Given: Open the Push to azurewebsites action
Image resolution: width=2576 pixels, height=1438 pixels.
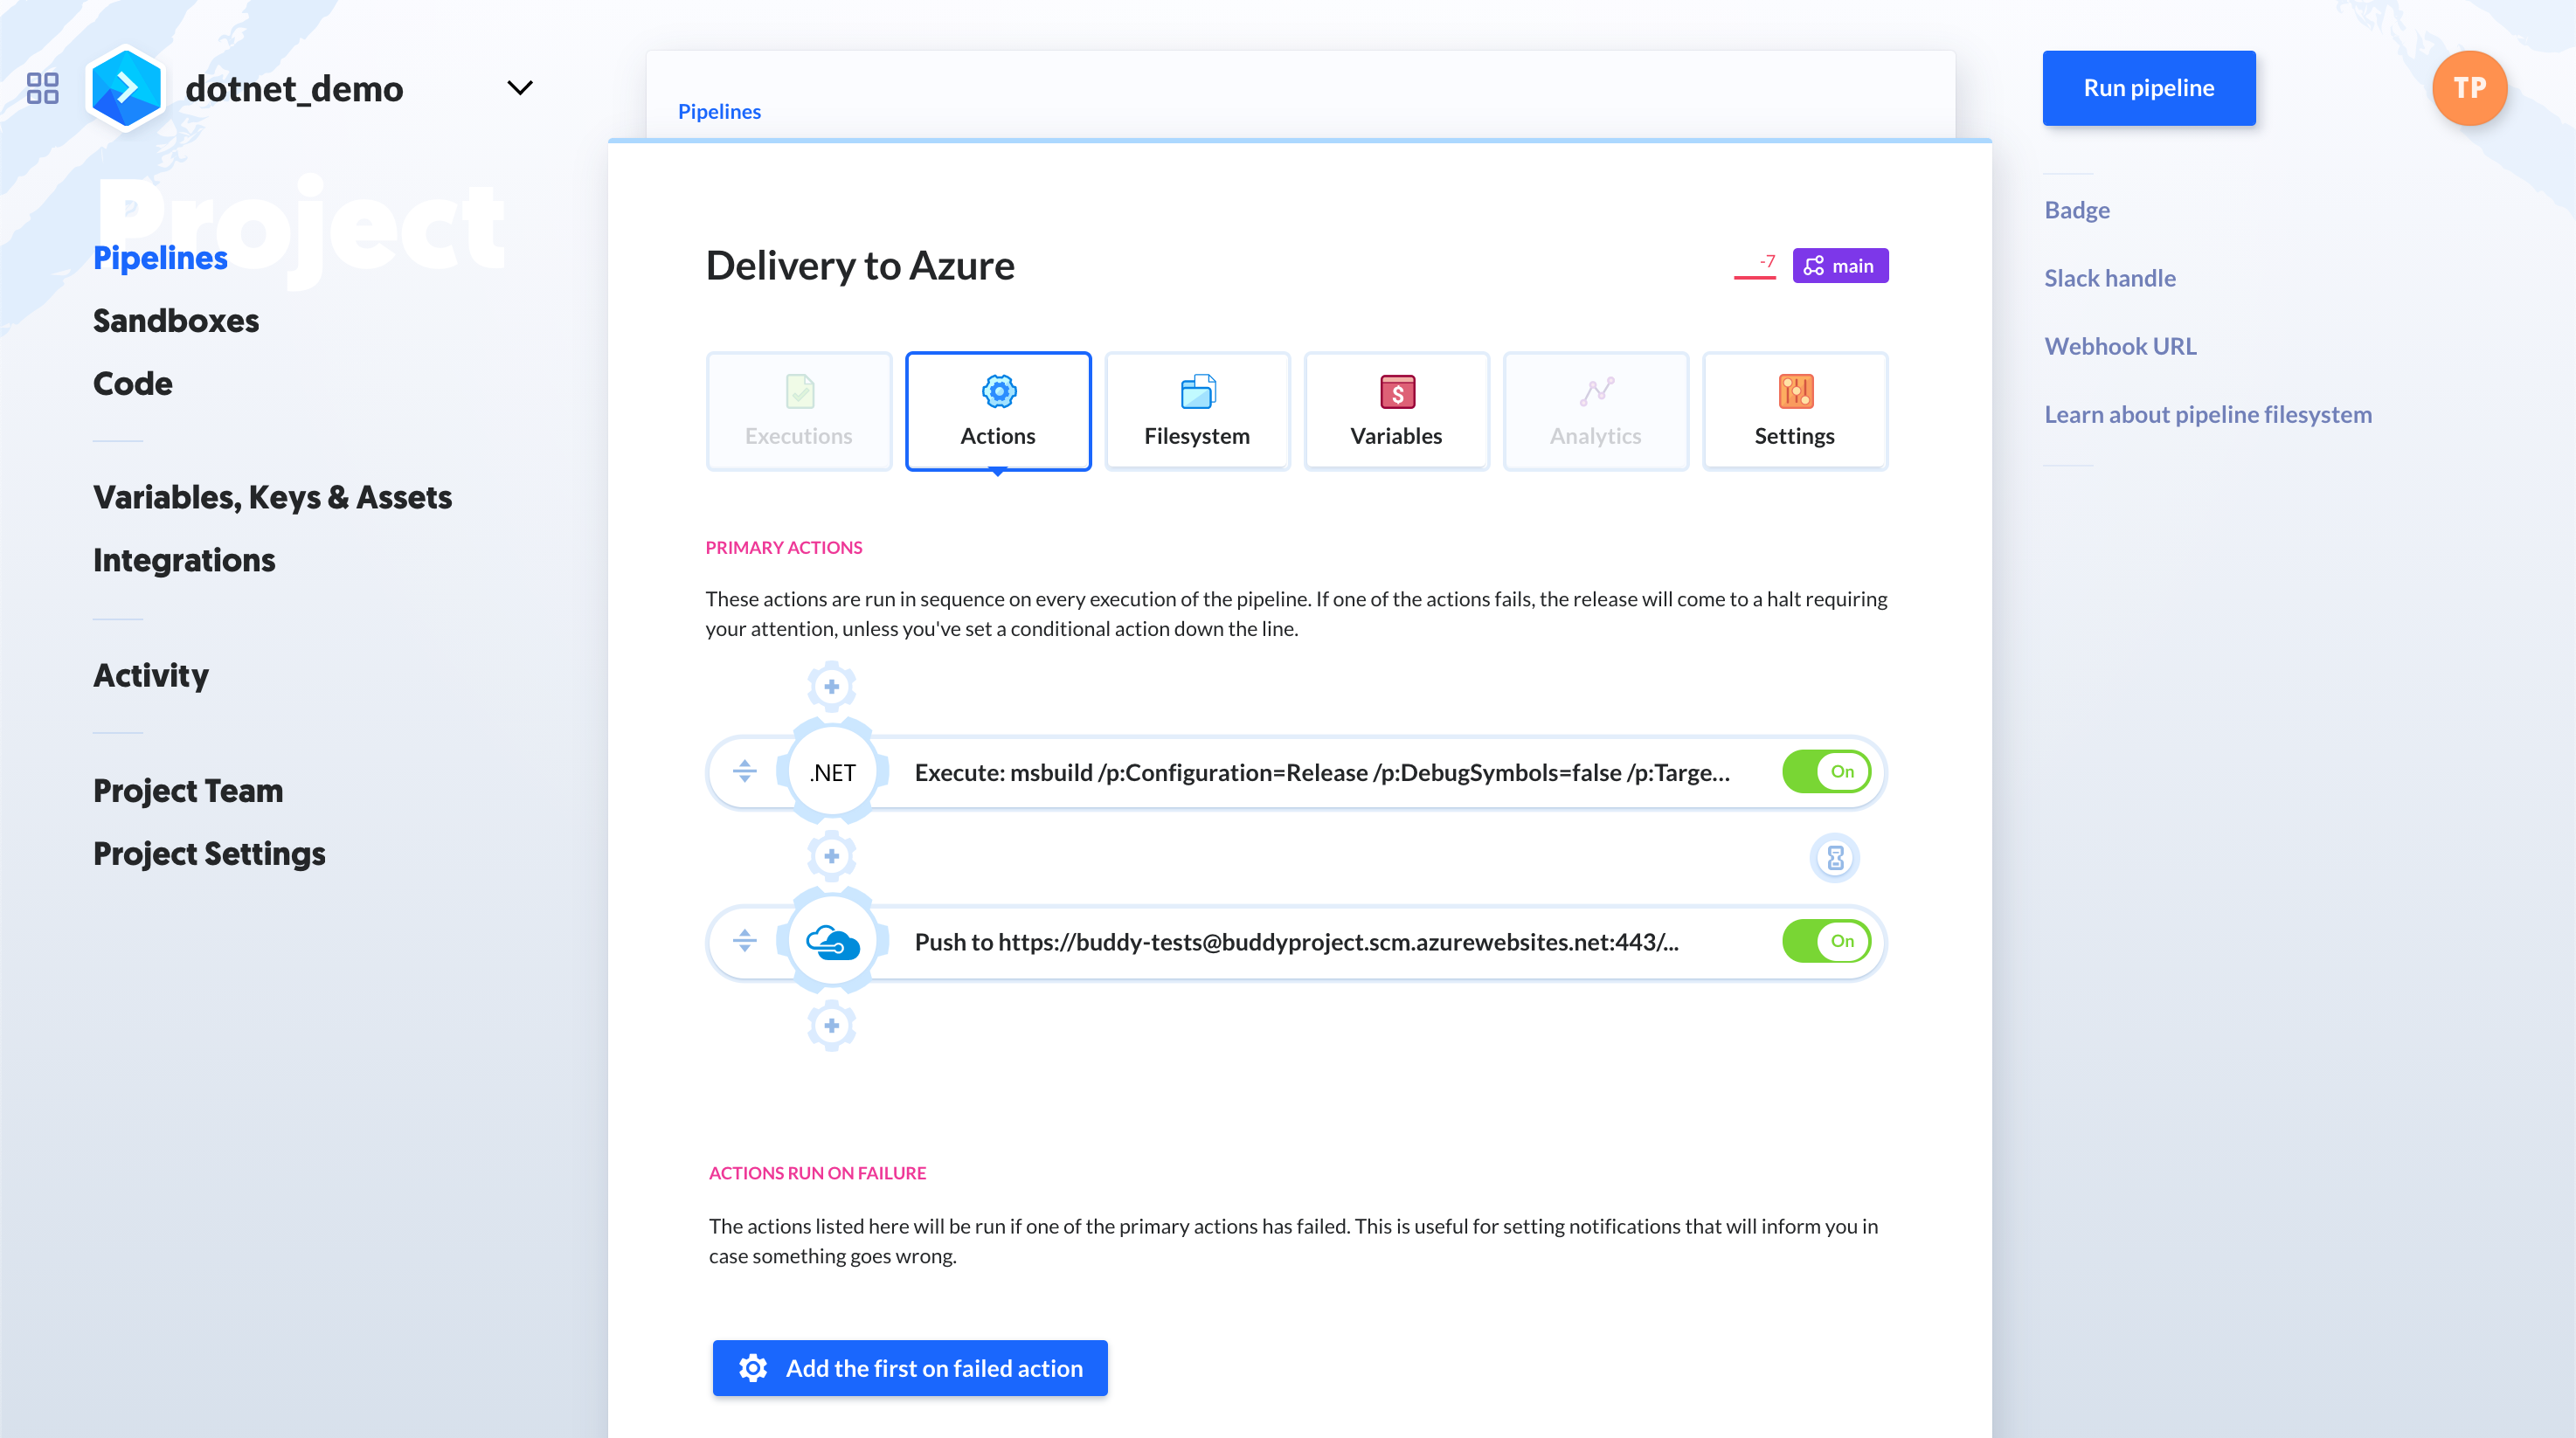Looking at the screenshot, I should [1296, 942].
